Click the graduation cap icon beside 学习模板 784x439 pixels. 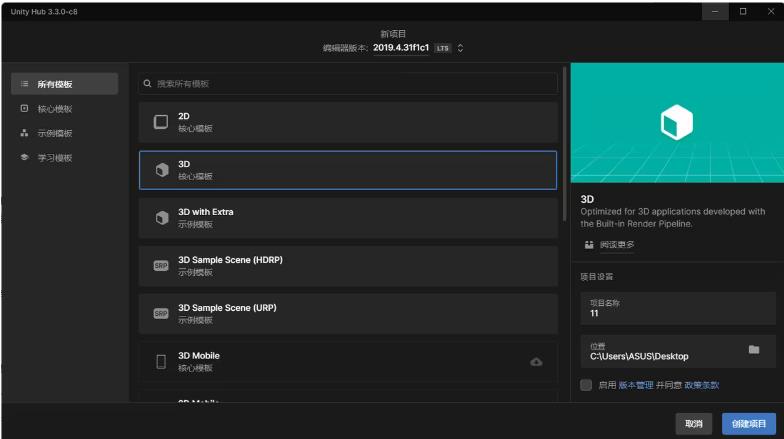point(24,157)
